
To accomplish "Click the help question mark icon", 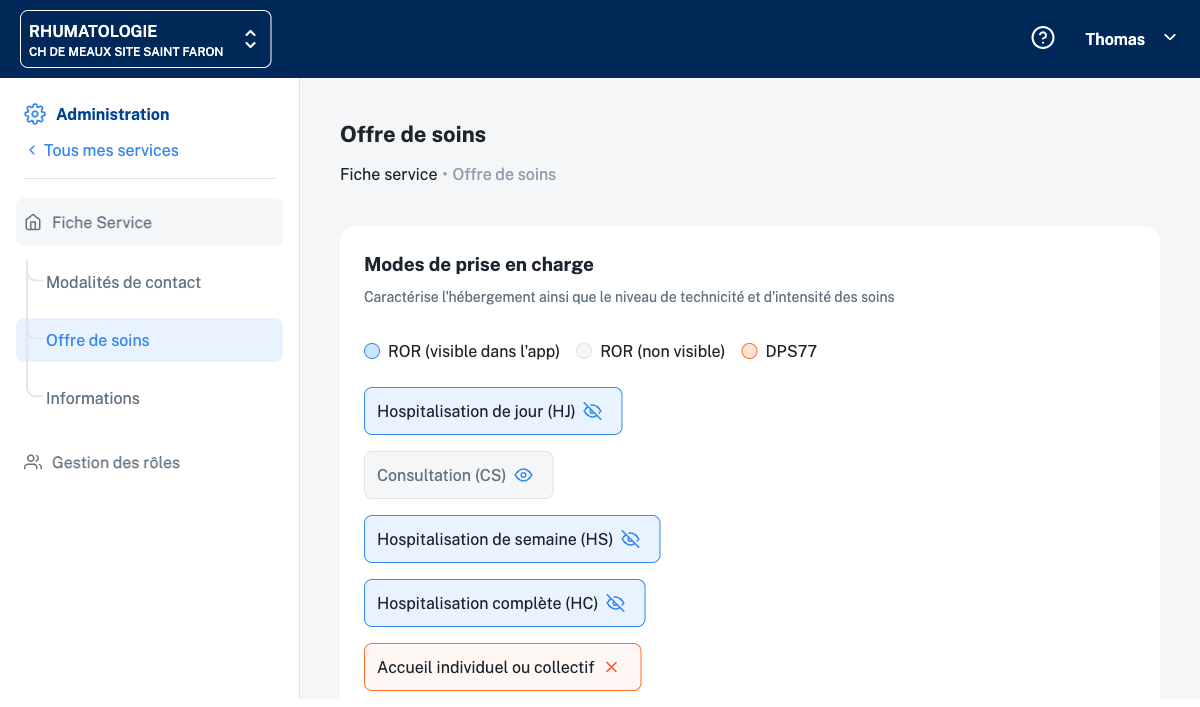I will [1043, 39].
